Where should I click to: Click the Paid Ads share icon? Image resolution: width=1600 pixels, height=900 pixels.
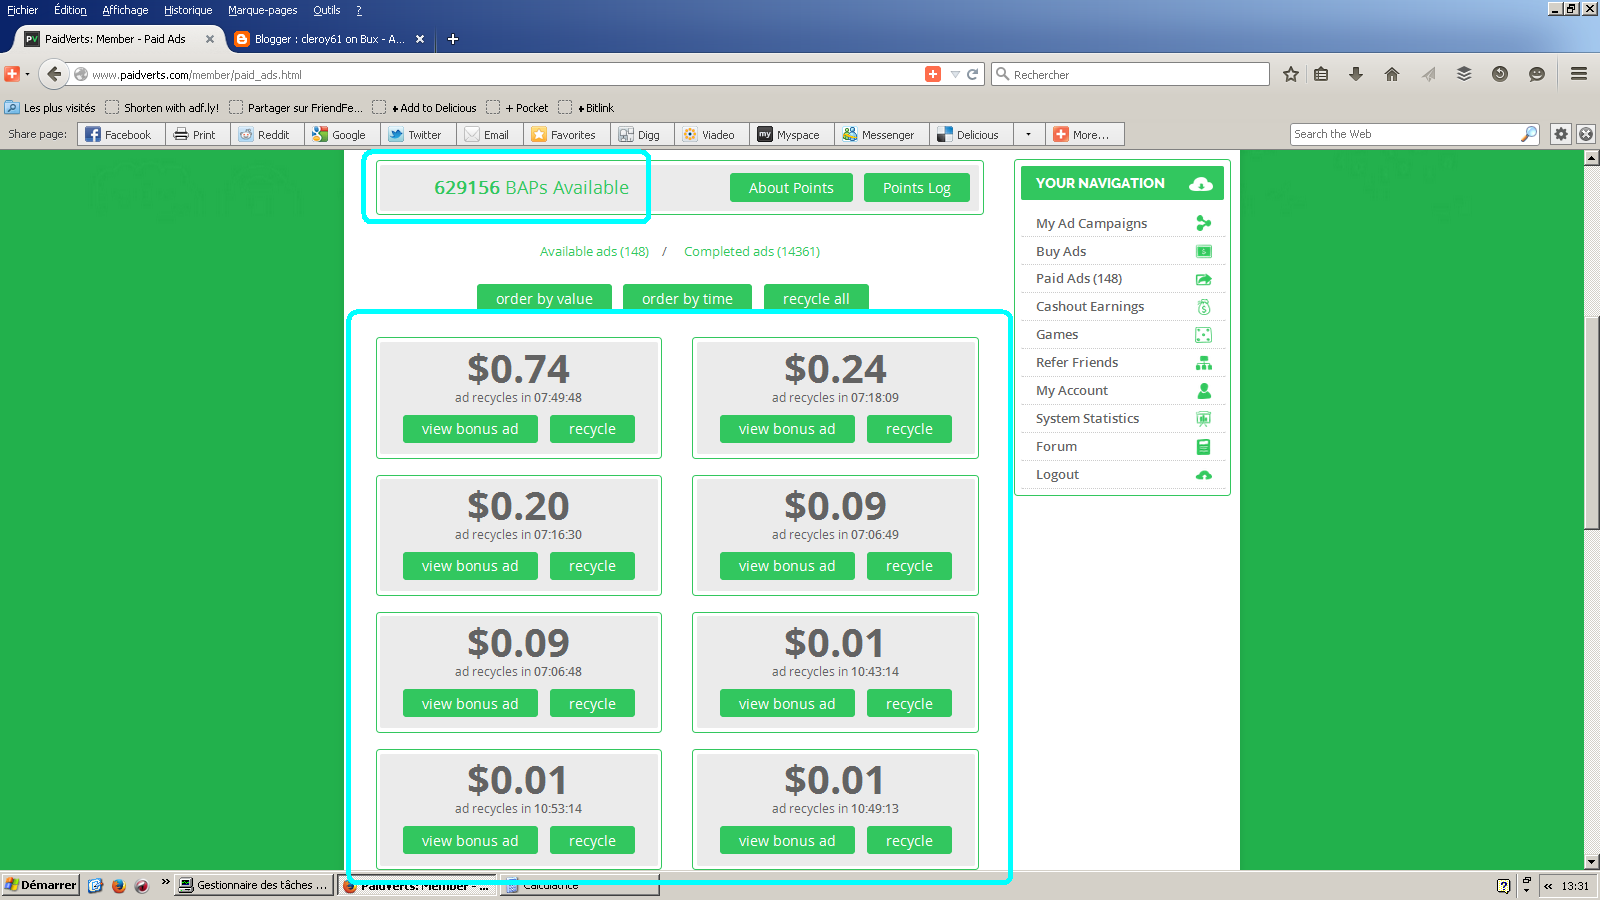tap(1204, 279)
